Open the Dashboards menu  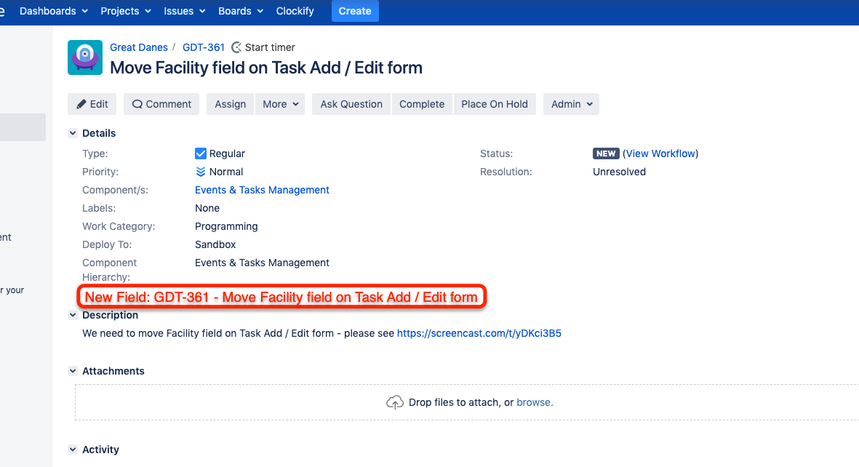[53, 11]
